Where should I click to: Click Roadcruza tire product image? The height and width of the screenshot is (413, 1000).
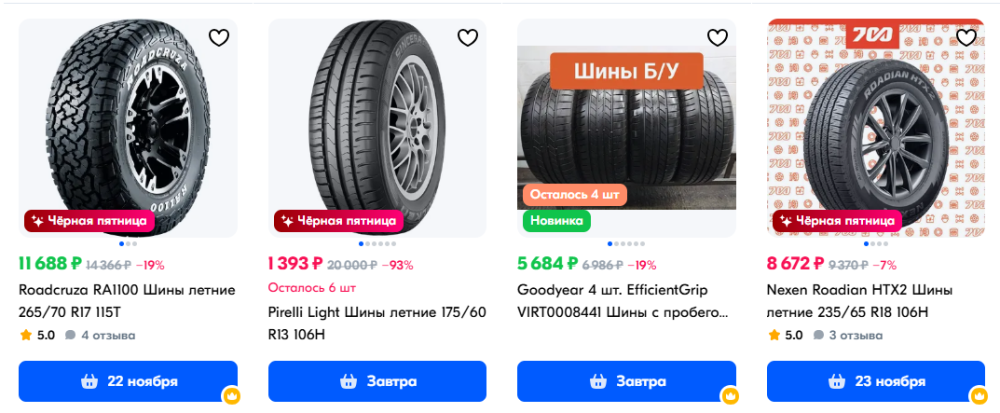[x=128, y=120]
